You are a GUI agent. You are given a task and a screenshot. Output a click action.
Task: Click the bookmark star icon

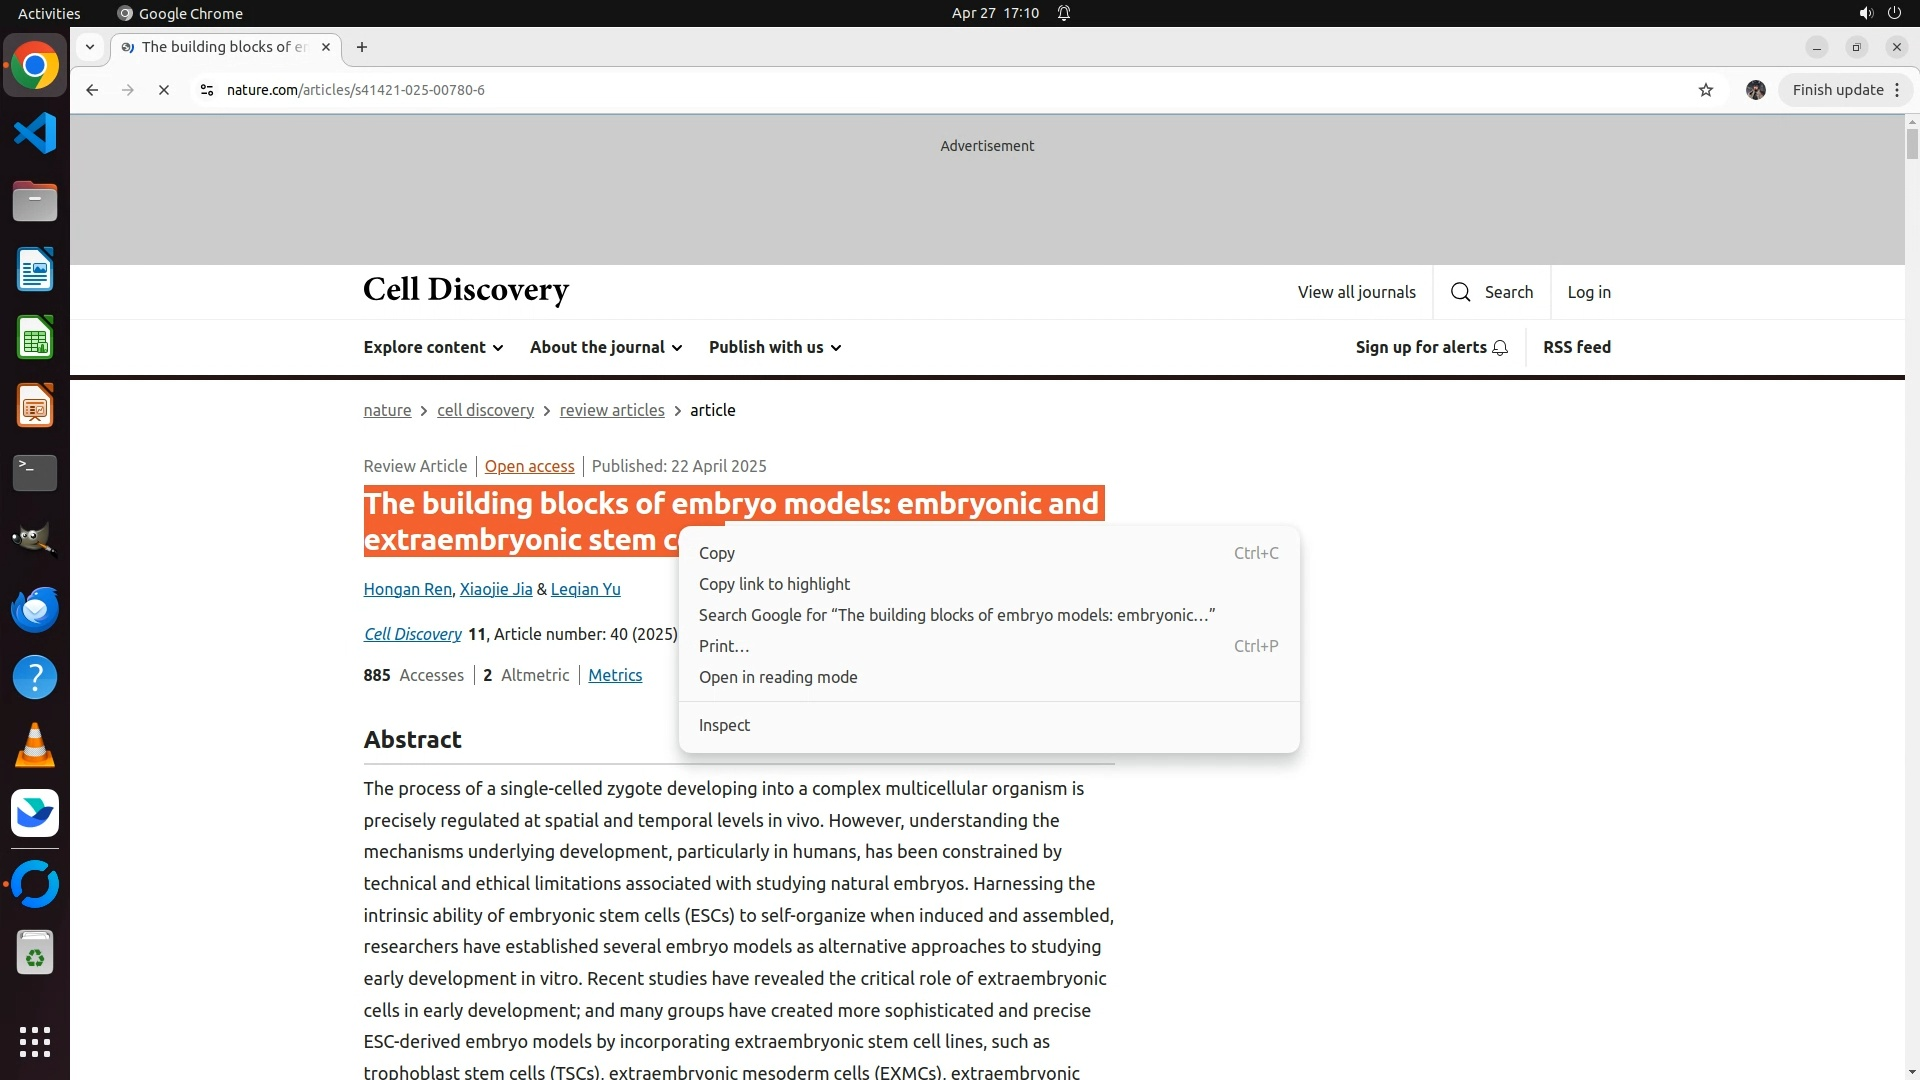[x=1706, y=90]
